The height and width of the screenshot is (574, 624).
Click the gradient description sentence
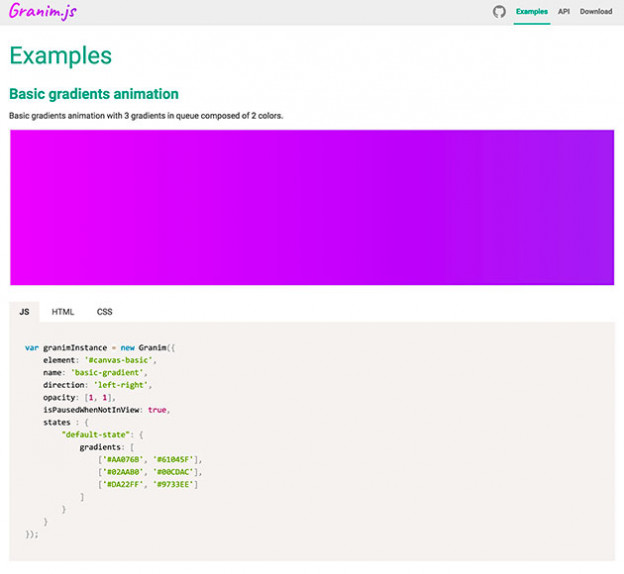pos(146,116)
